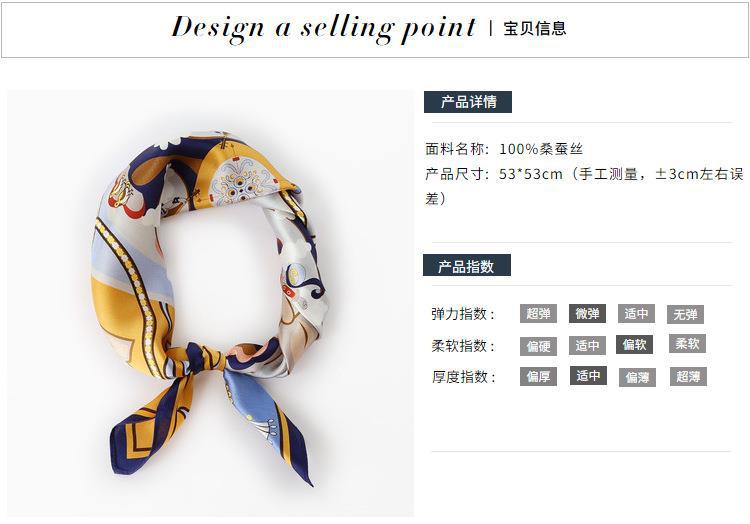Choose 适中 in the 弹力指数 row
Screen dimensions: 750x524
pyautogui.click(x=636, y=314)
